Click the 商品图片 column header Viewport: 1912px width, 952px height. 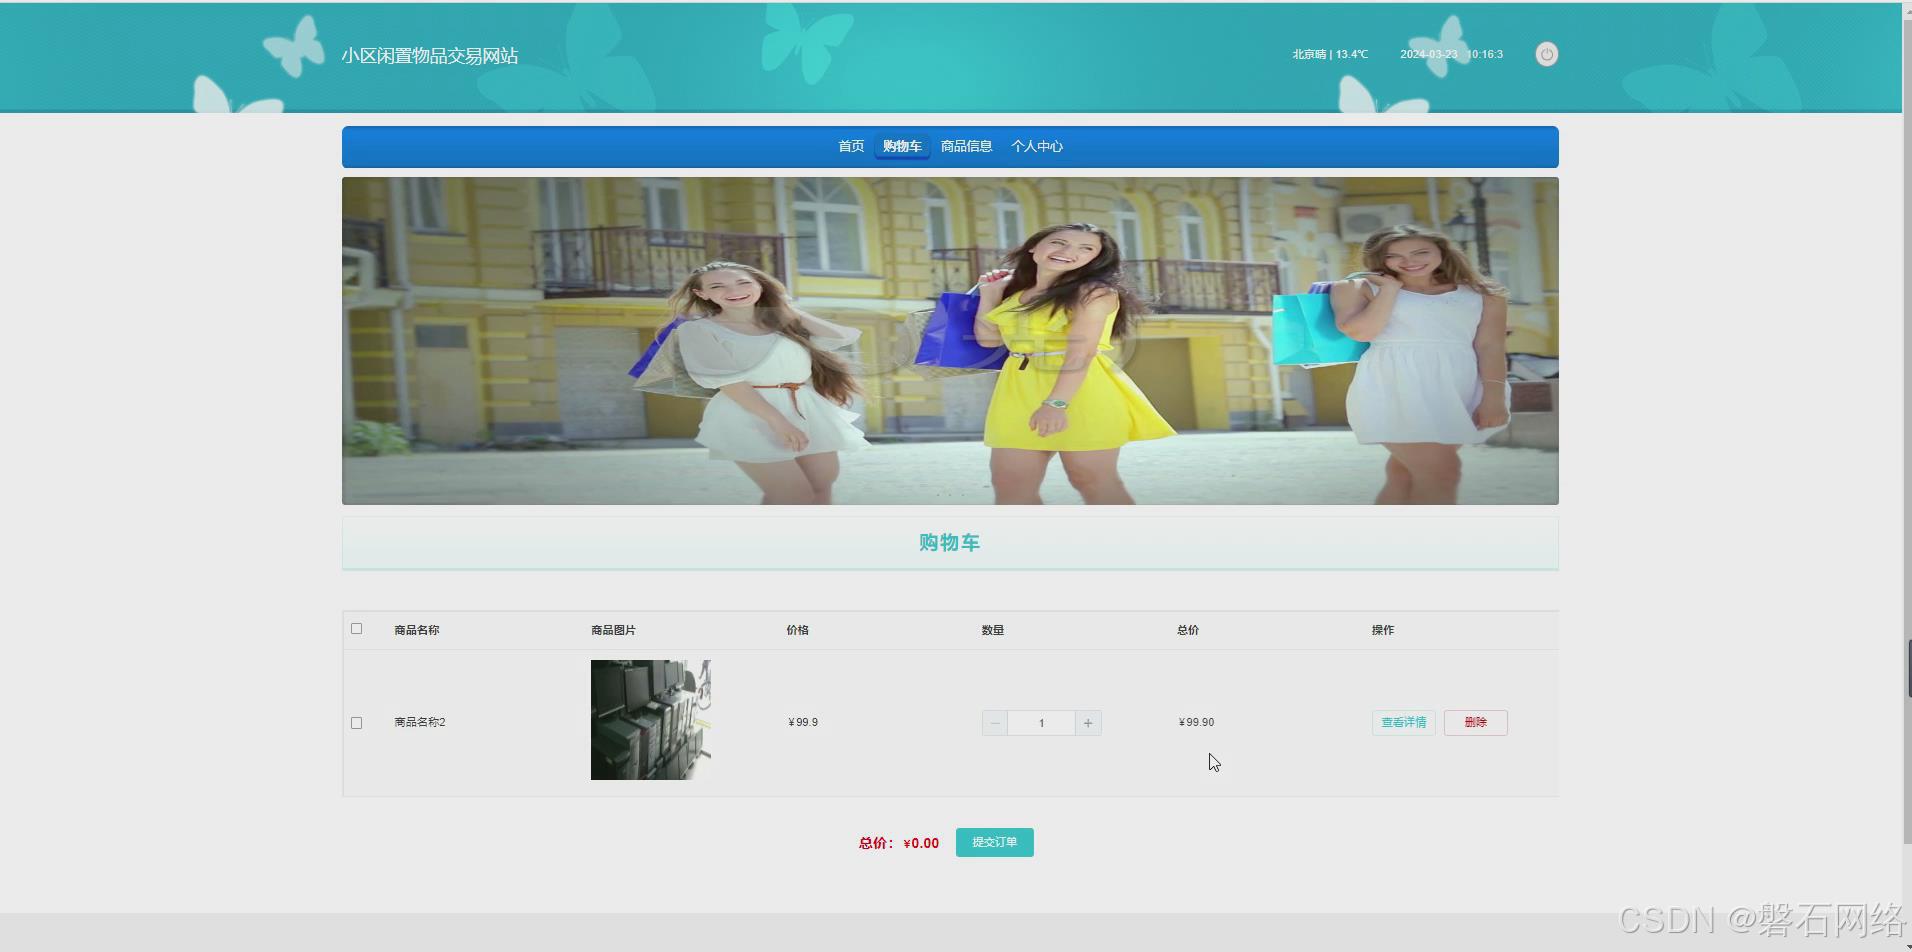tap(613, 630)
